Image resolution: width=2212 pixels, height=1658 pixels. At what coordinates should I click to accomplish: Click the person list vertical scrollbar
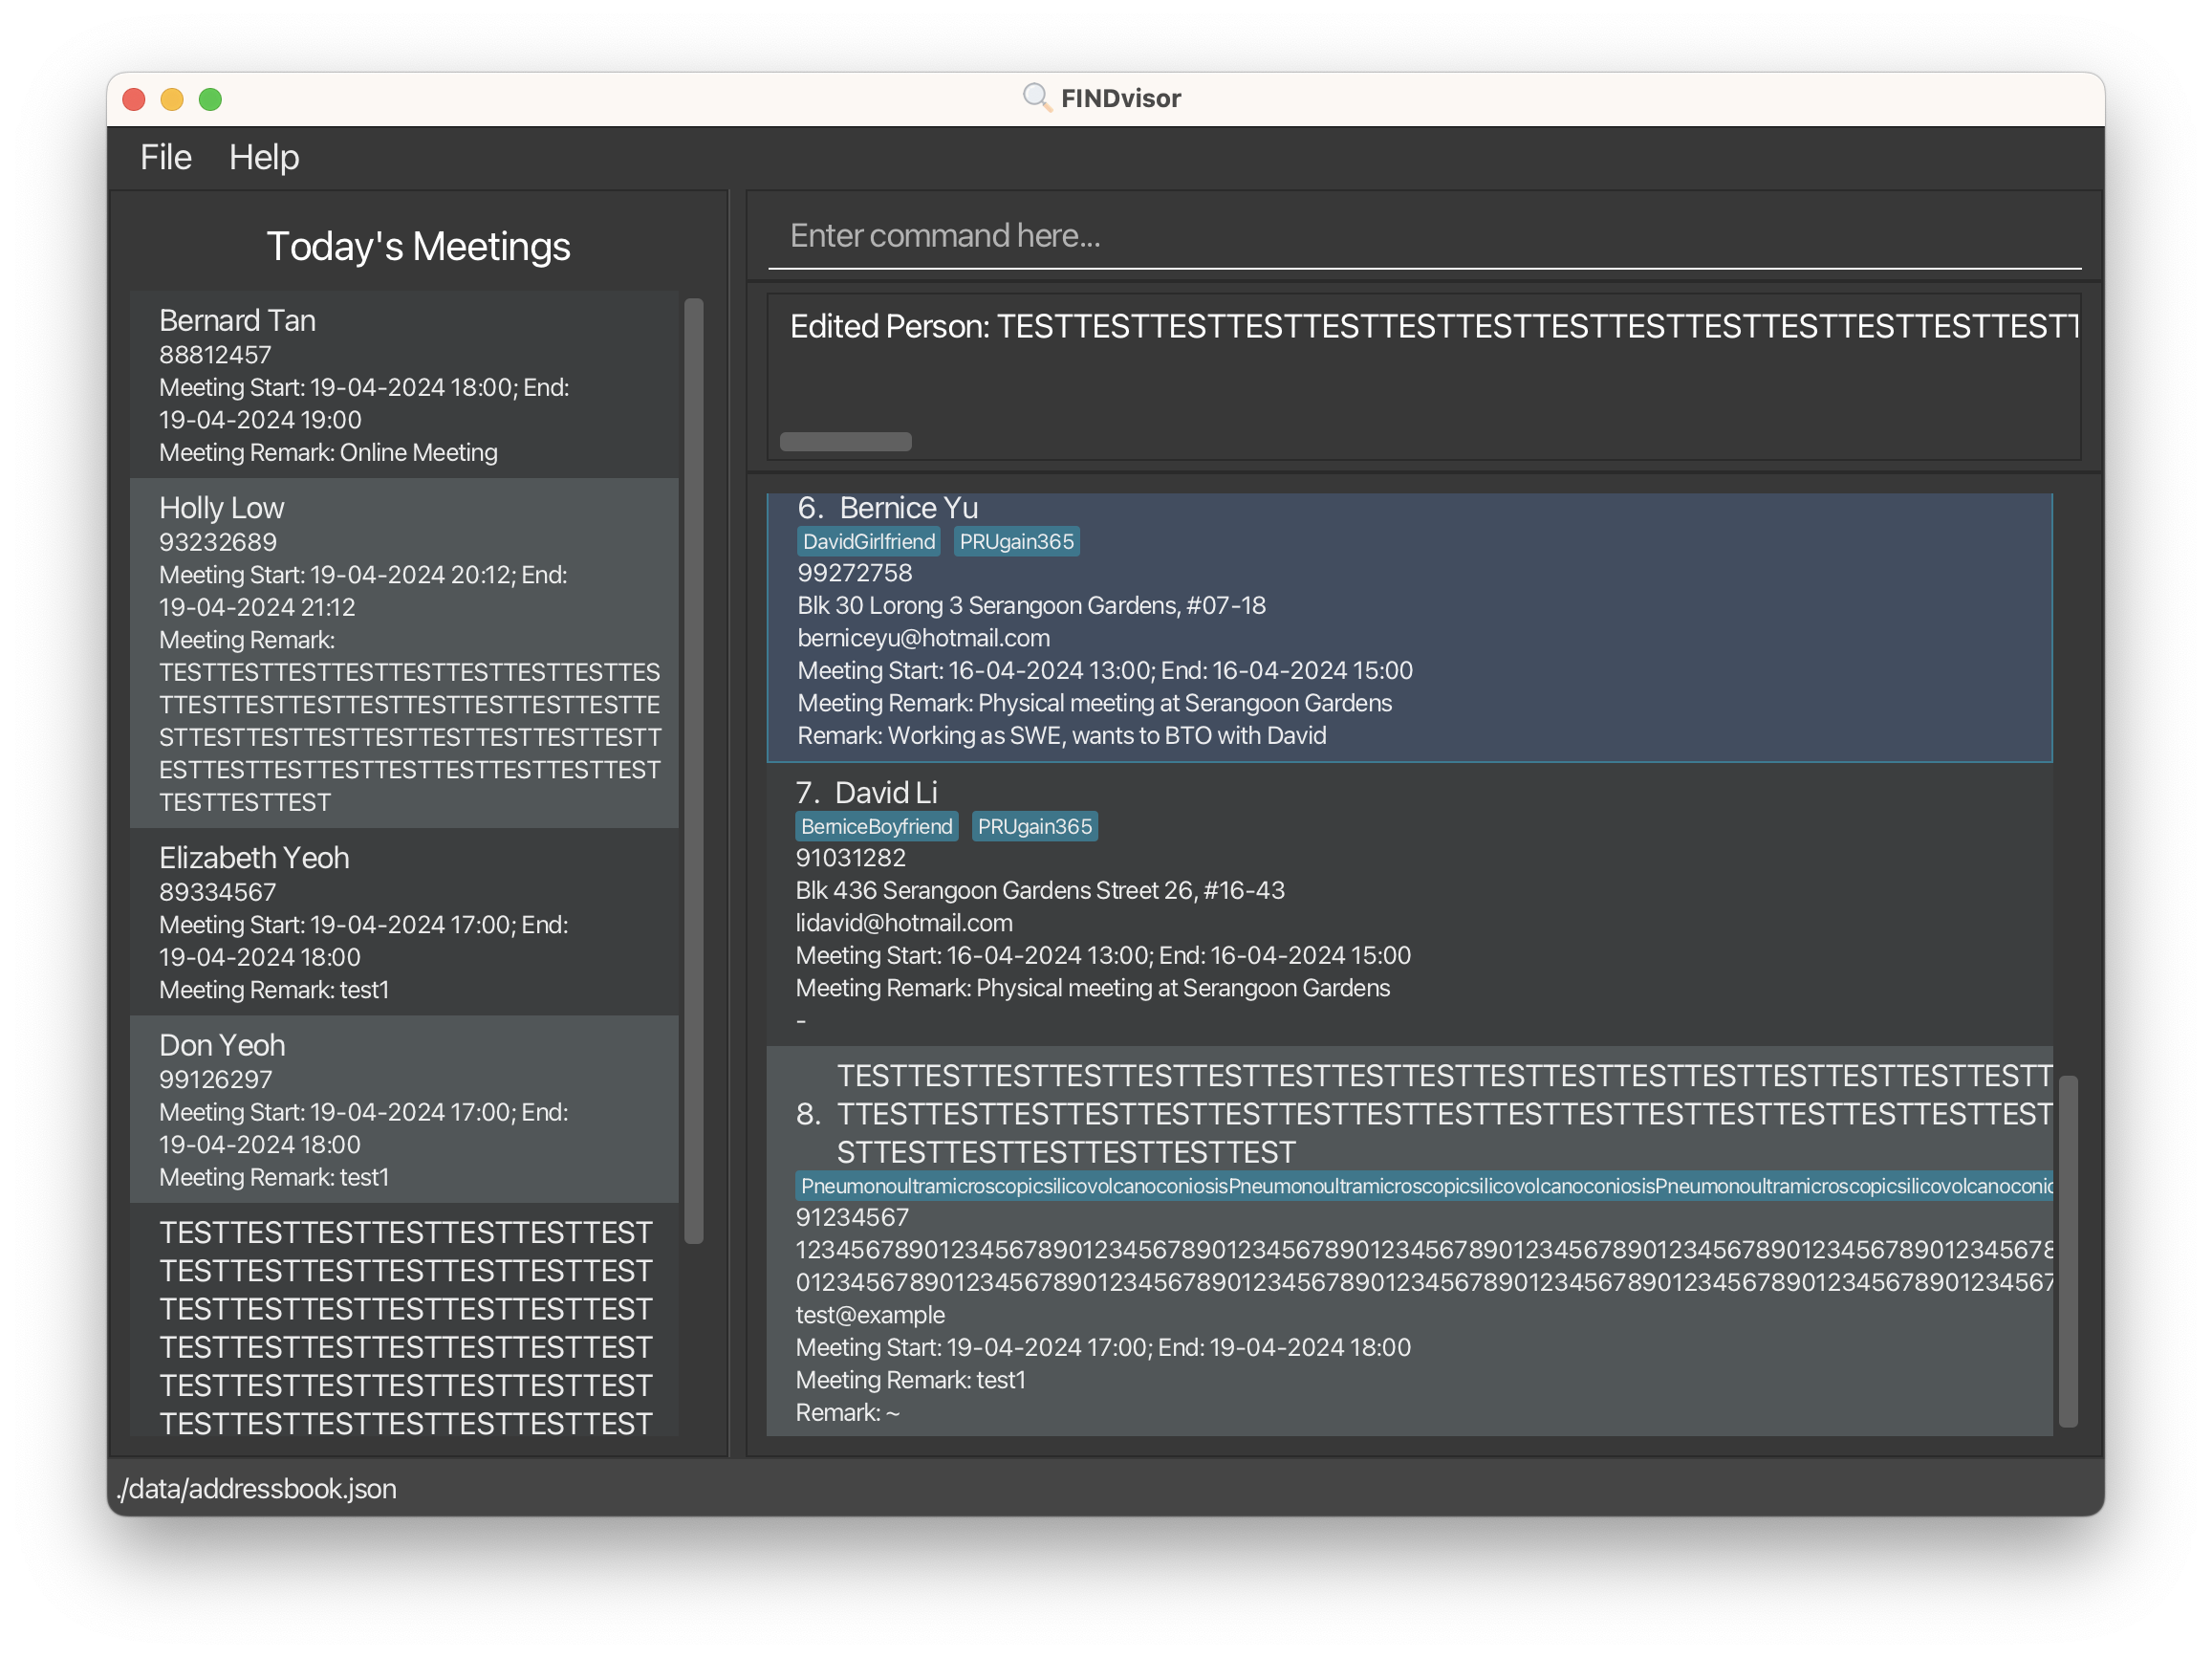(2067, 1250)
